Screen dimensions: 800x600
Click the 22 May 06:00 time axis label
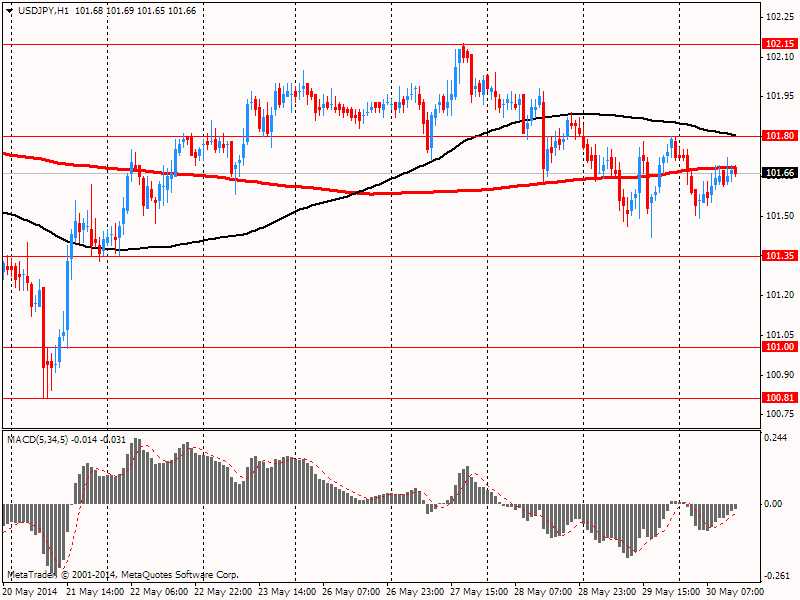[x=159, y=592]
